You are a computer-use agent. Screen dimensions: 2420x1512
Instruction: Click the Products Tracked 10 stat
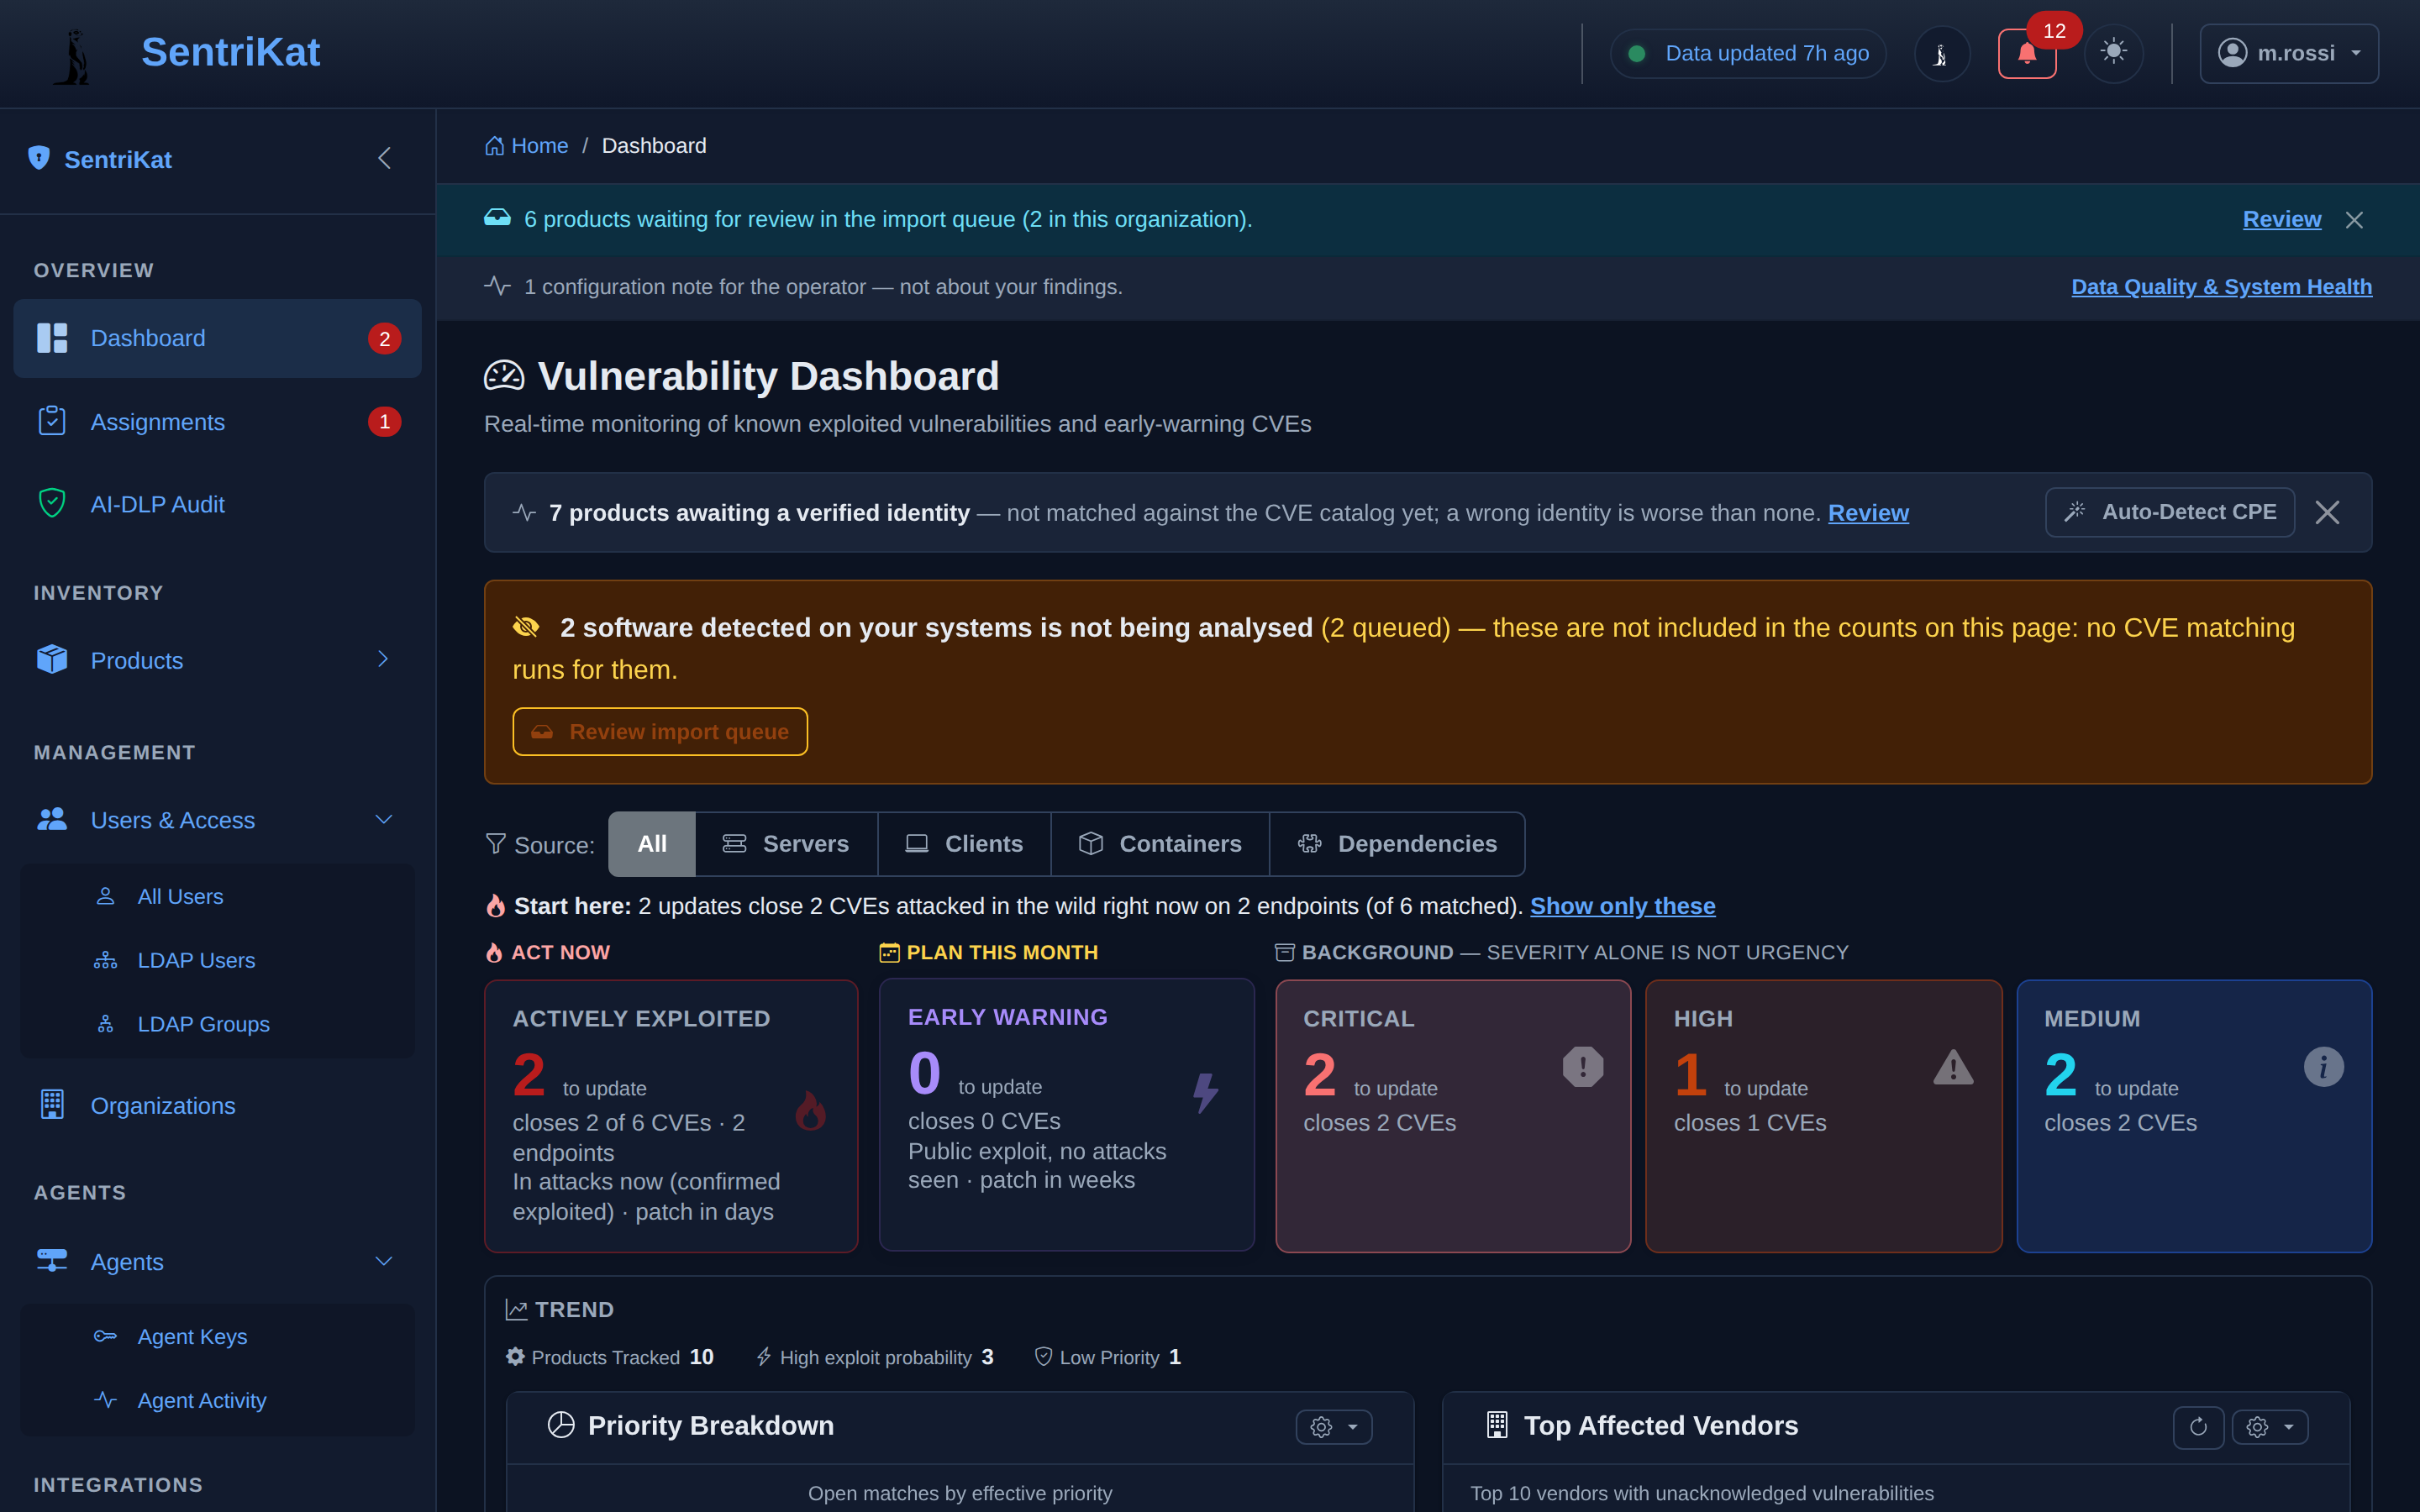(x=610, y=1357)
